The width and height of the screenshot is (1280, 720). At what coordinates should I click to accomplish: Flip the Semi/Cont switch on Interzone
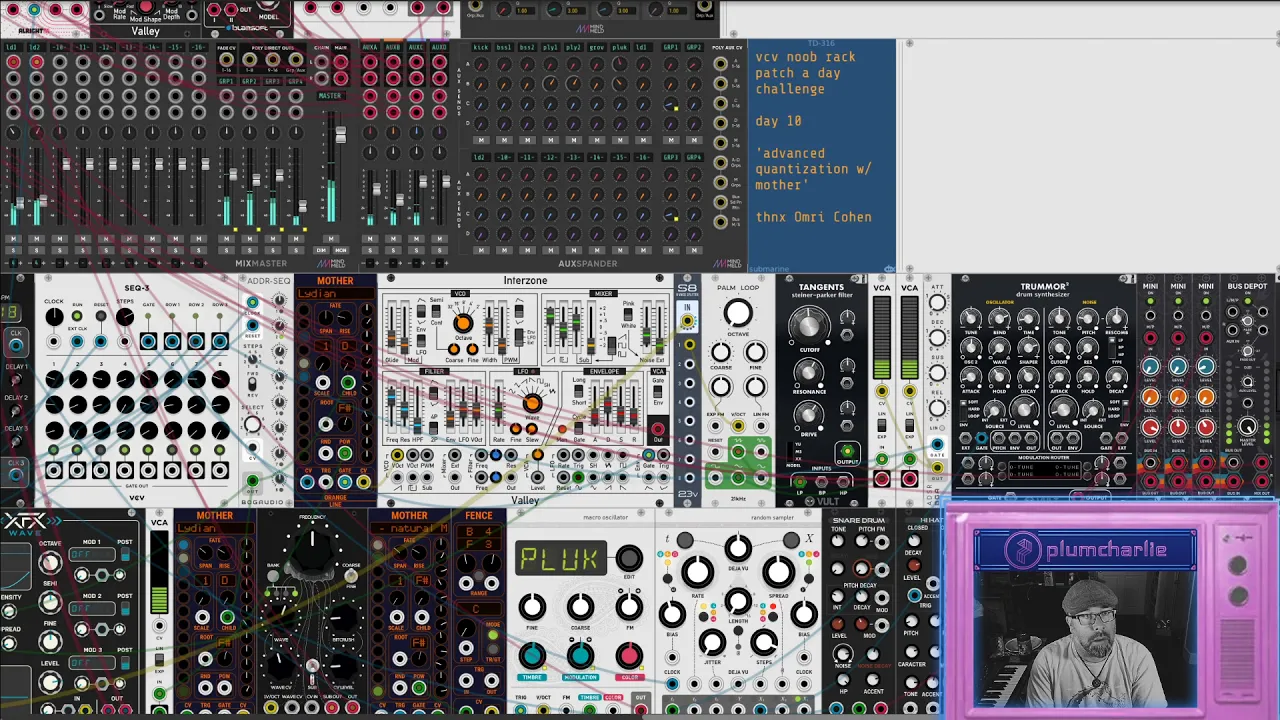coord(436,309)
